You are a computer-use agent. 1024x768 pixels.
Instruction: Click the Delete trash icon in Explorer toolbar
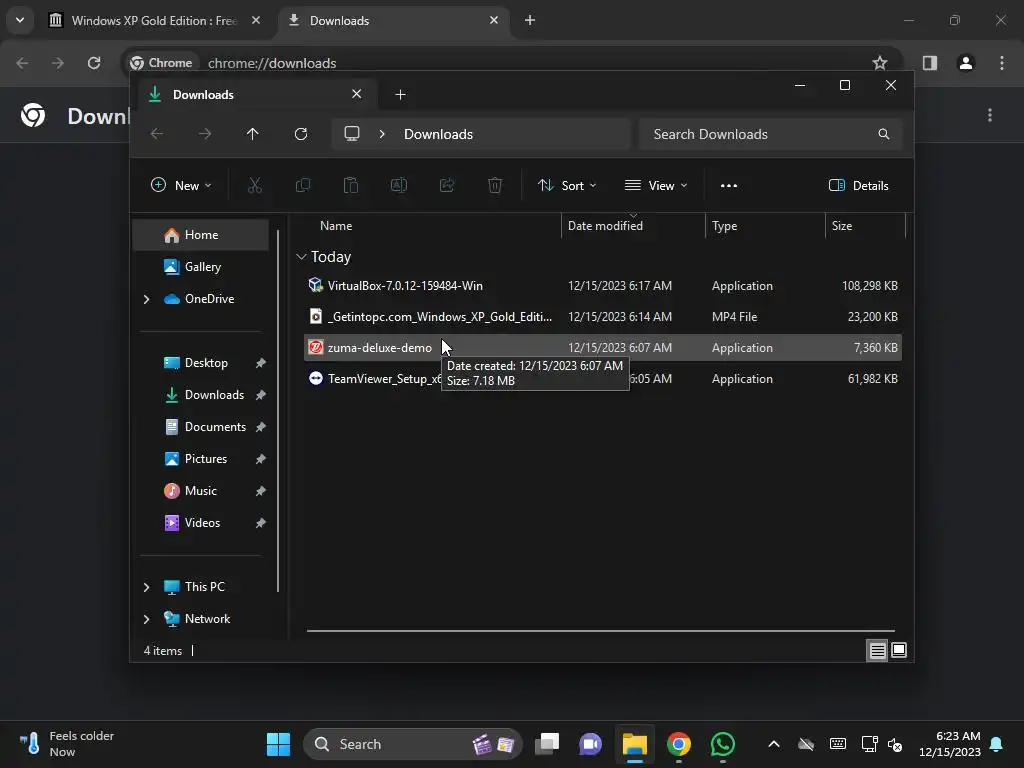[x=495, y=185]
